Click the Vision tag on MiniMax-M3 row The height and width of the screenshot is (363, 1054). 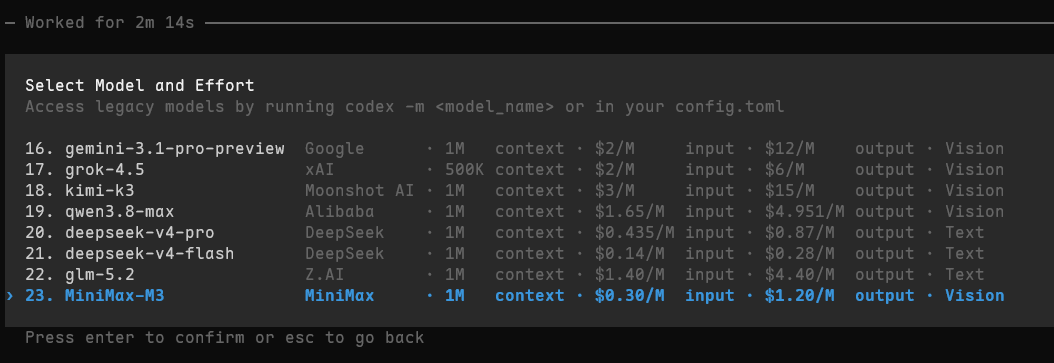coord(975,296)
